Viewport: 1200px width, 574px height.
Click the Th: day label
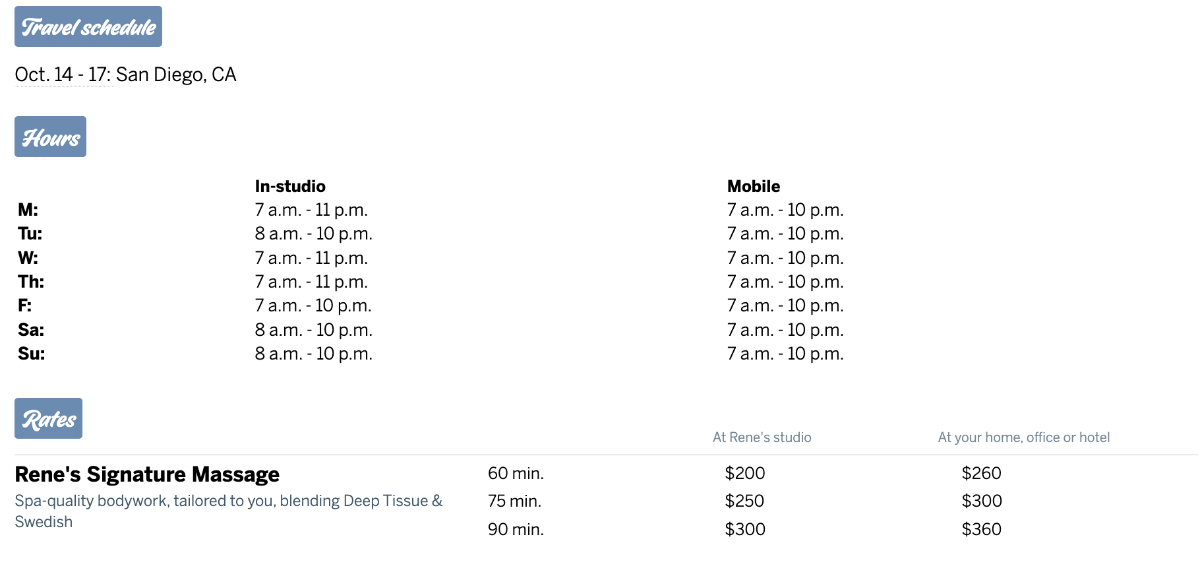[31, 282]
